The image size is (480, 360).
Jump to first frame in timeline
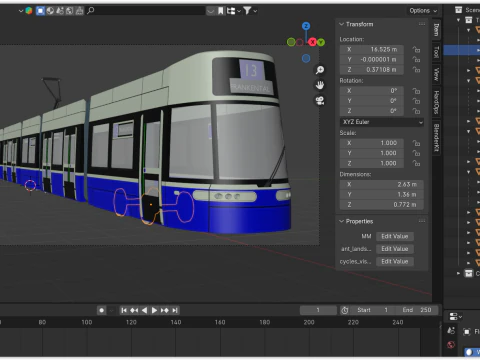(x=124, y=310)
